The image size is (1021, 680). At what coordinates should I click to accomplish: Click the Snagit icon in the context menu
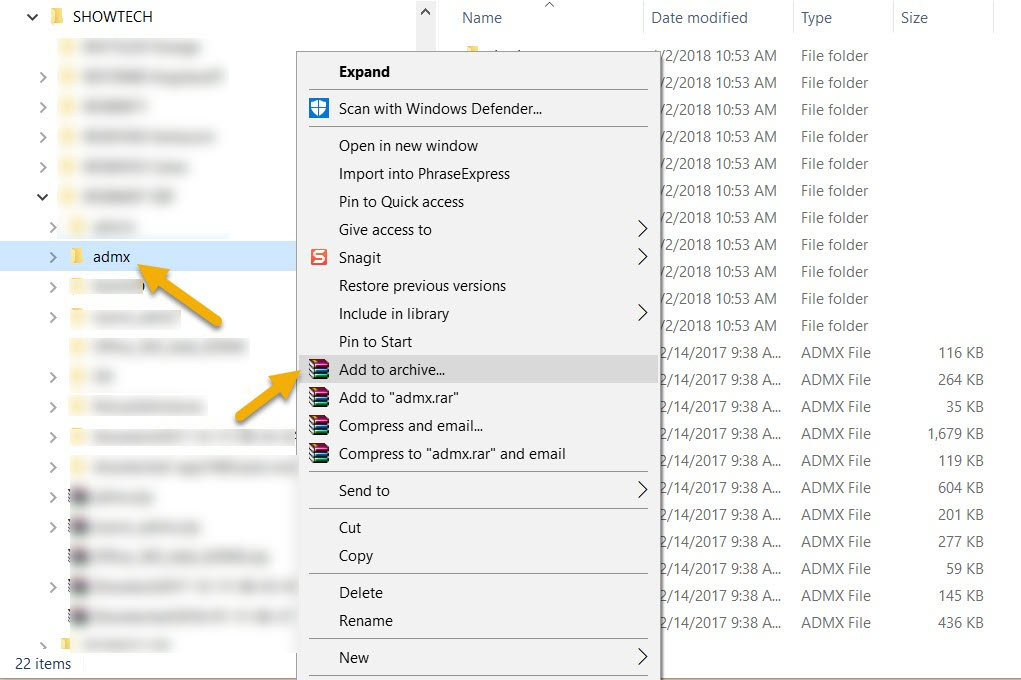point(320,257)
